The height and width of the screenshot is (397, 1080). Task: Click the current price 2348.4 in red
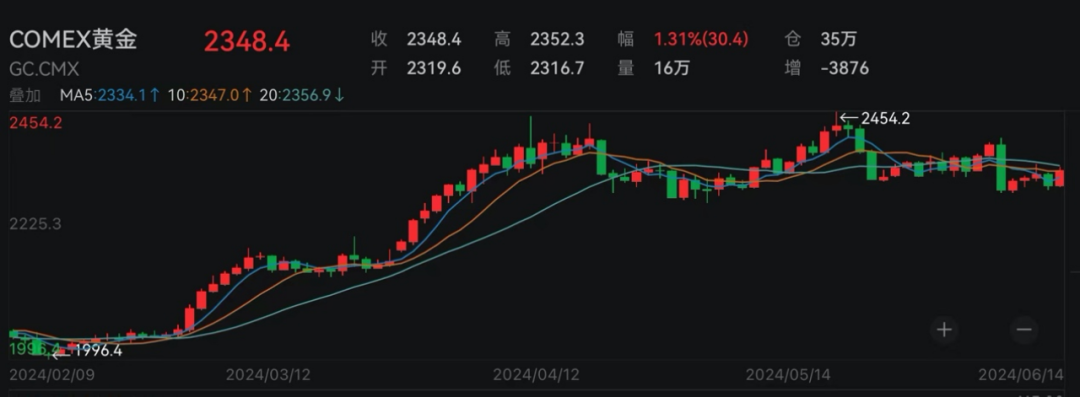pos(247,42)
